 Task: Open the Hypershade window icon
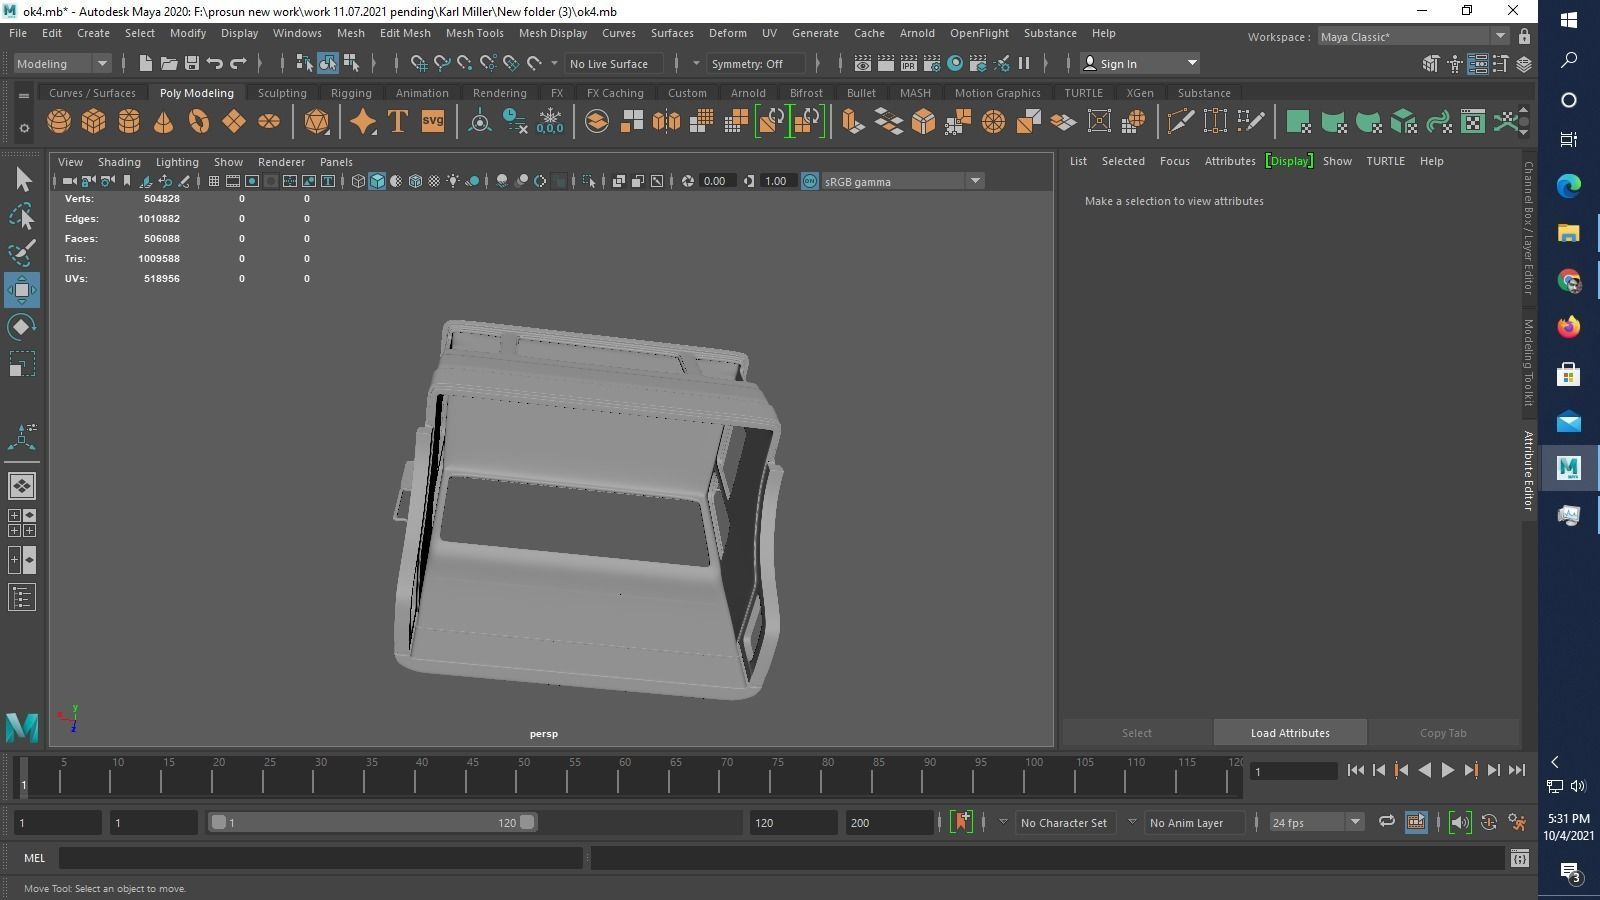pyautogui.click(x=955, y=63)
